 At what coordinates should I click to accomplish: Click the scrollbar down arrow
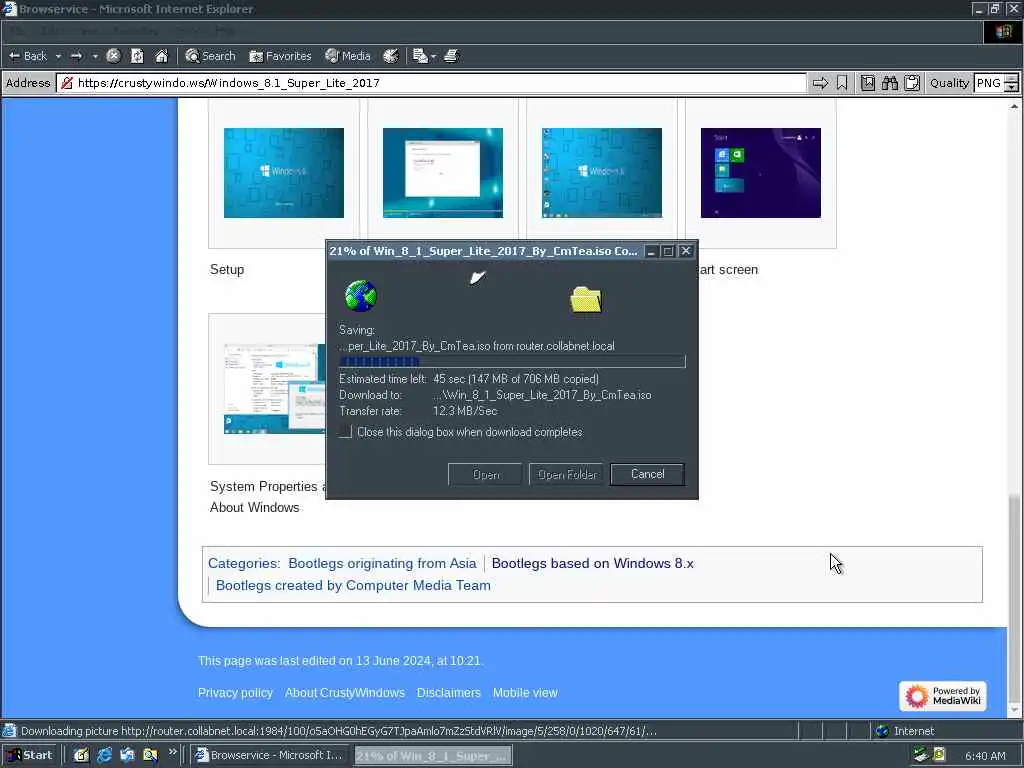pyautogui.click(x=1014, y=710)
